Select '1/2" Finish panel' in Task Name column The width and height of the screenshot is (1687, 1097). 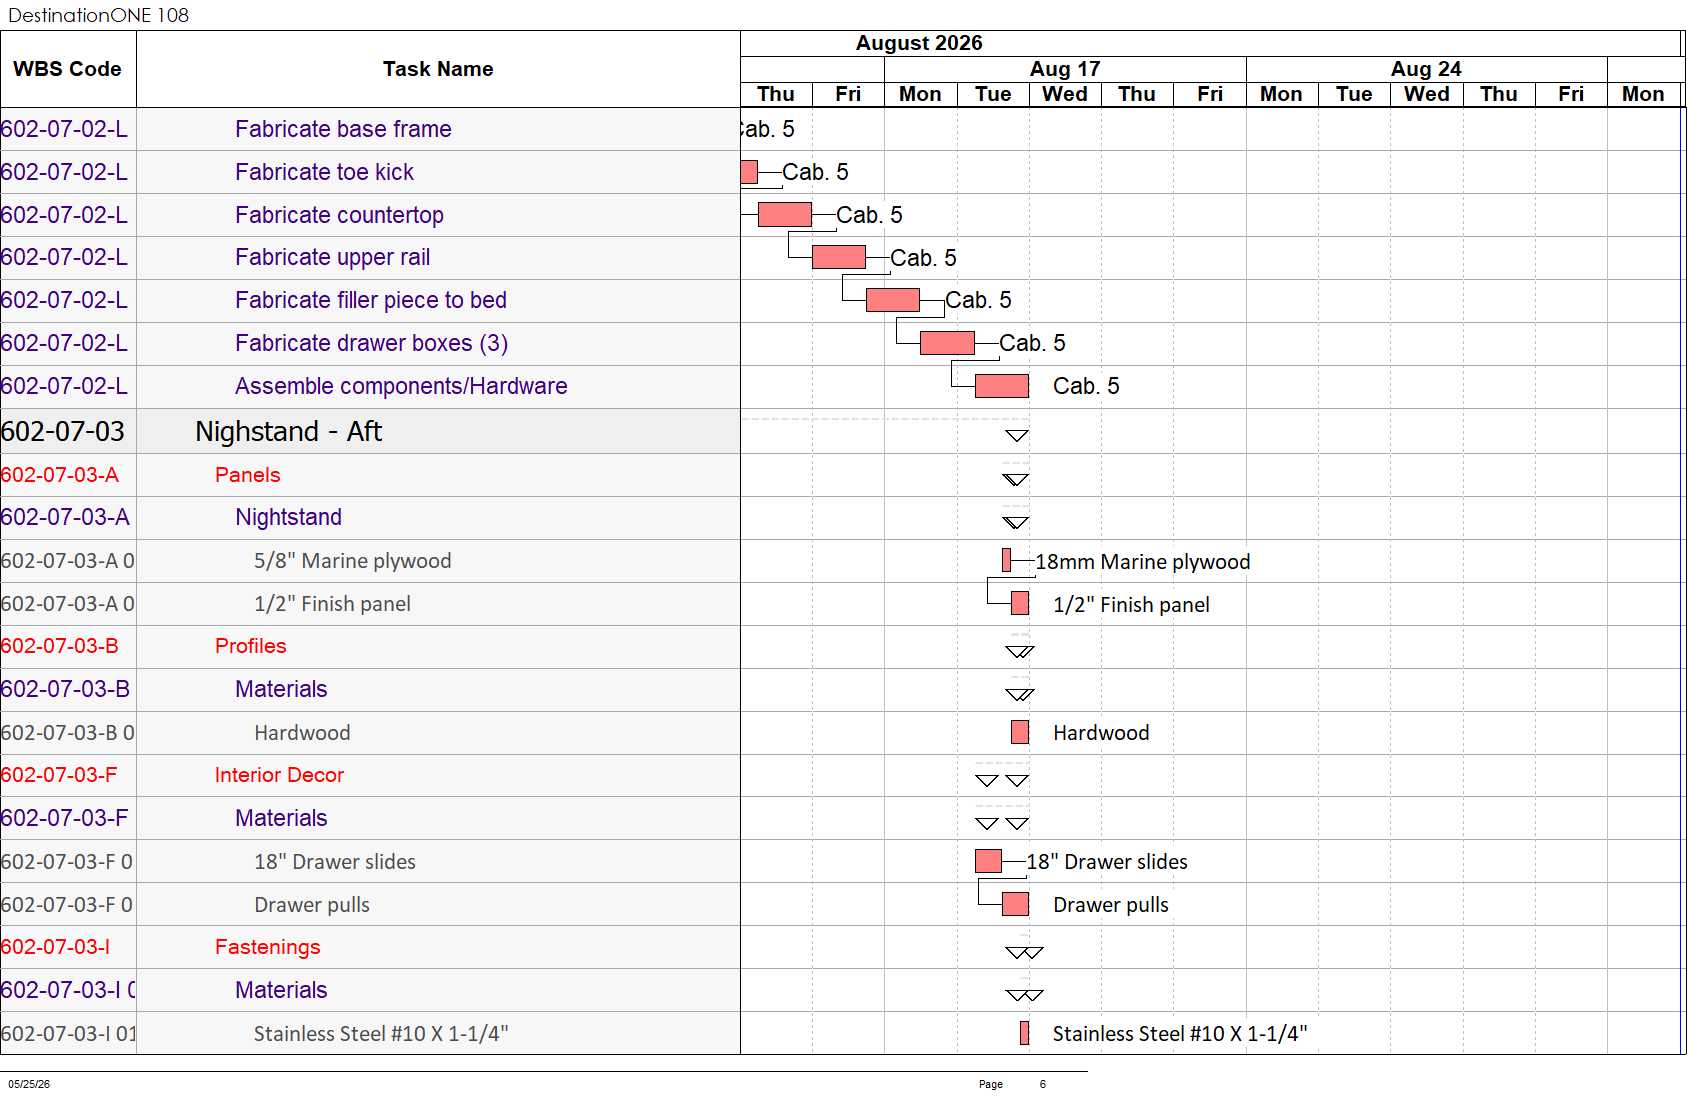point(332,604)
